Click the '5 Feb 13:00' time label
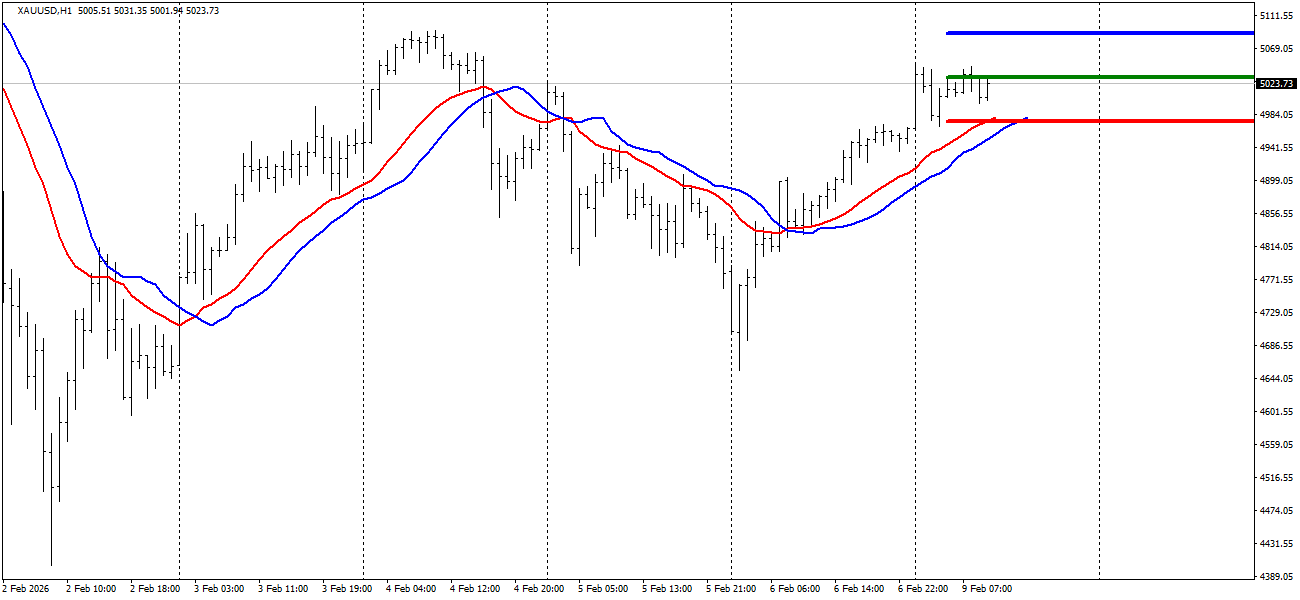The image size is (1300, 600). (667, 589)
